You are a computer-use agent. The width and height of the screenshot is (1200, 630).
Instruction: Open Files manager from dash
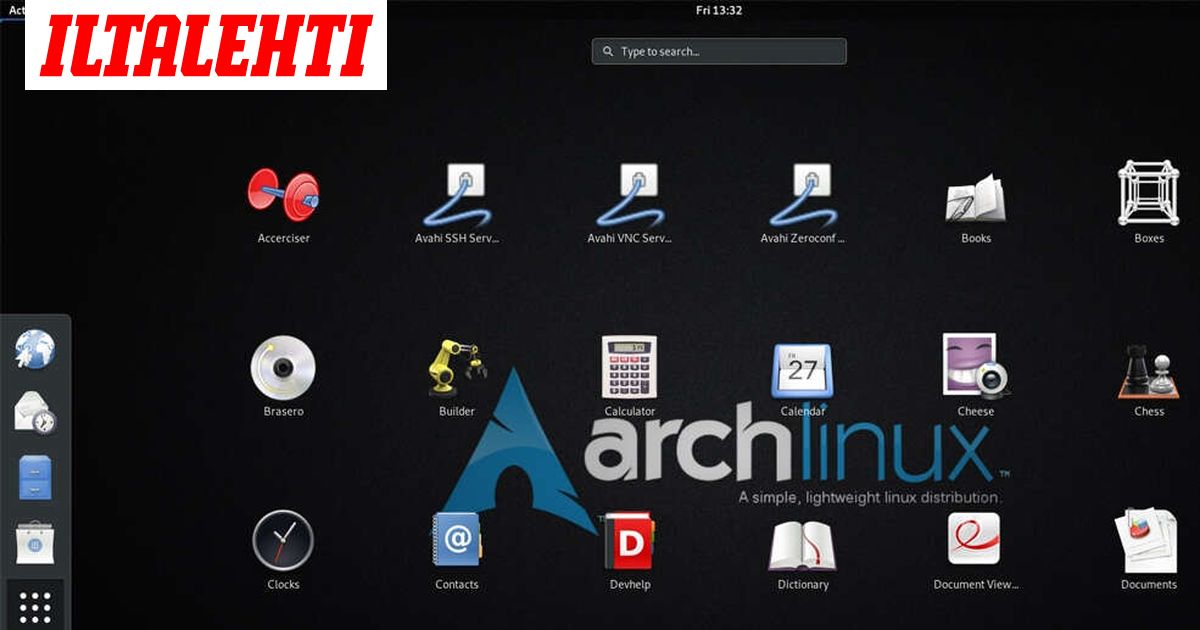[x=35, y=478]
